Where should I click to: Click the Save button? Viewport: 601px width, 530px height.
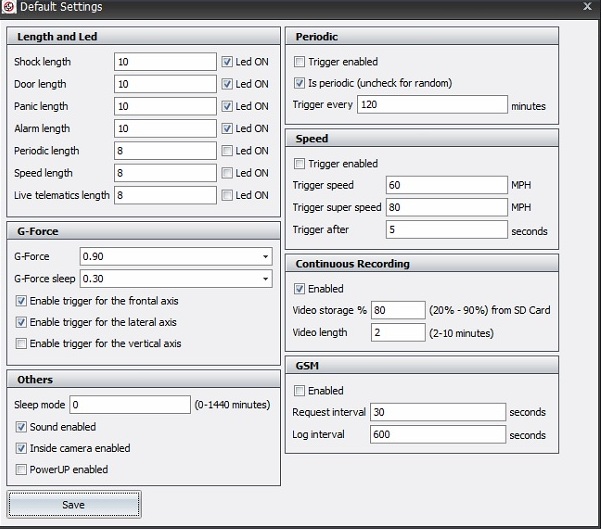tap(74, 504)
